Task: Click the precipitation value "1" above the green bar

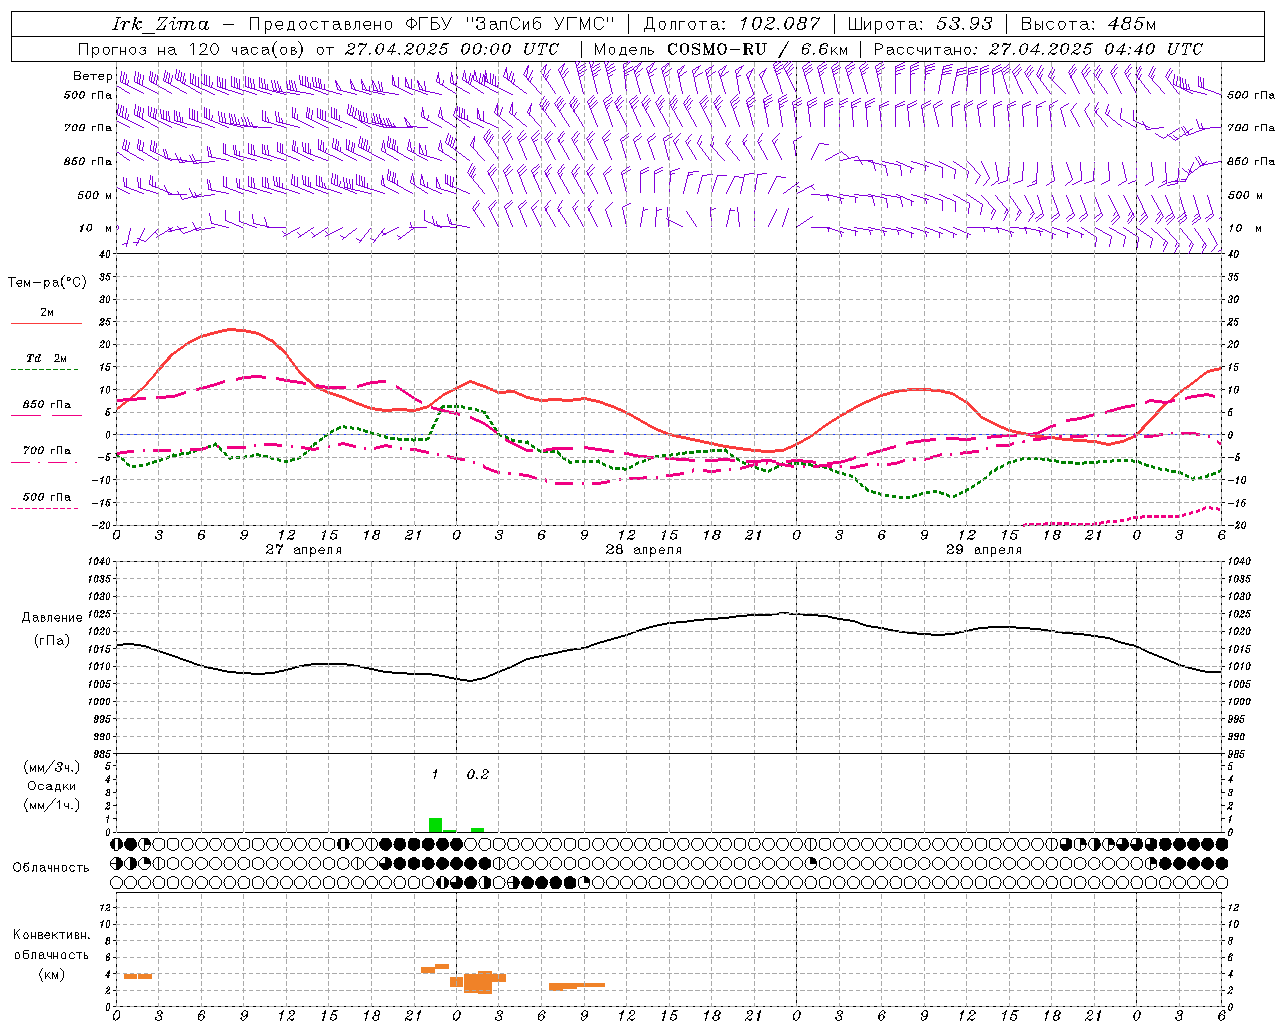Action: 435,775
